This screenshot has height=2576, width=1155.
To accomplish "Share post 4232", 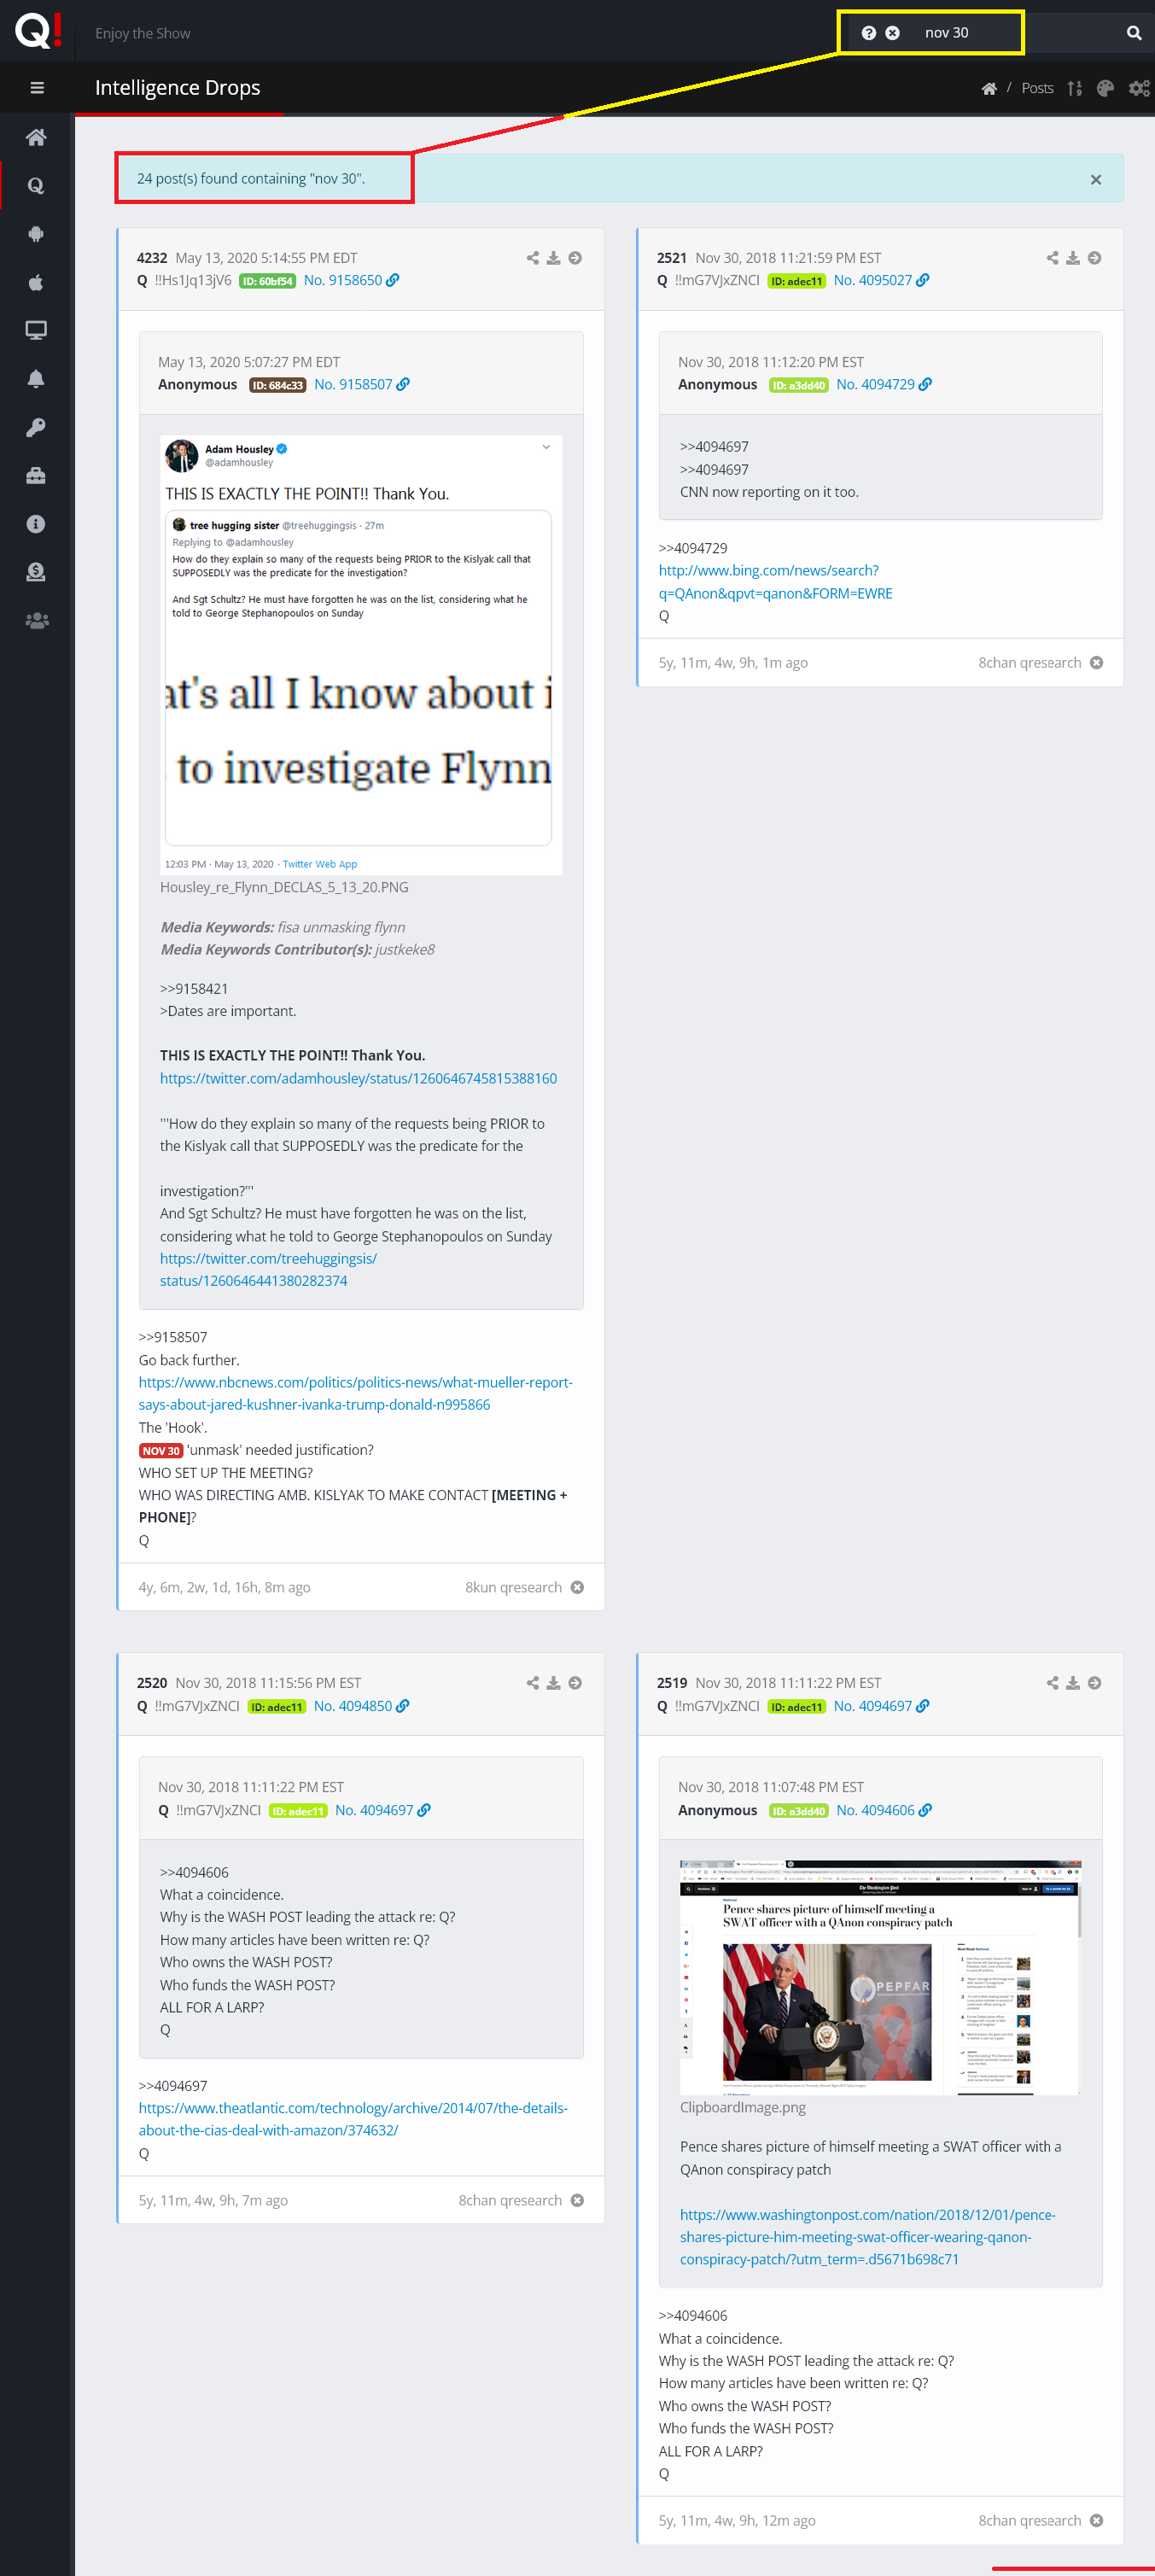I will tap(532, 258).
